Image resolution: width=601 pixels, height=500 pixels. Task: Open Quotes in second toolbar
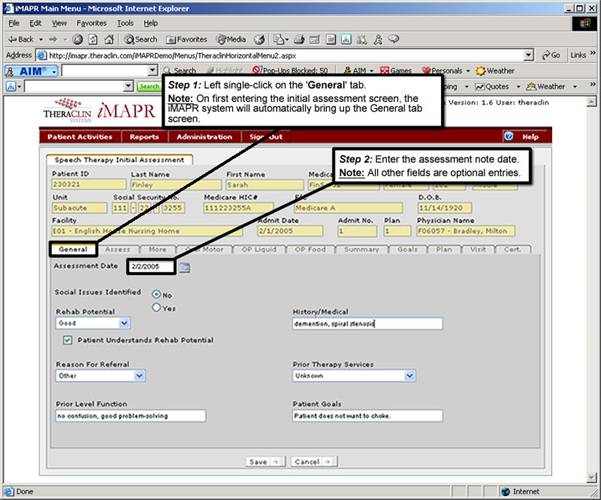(x=493, y=87)
